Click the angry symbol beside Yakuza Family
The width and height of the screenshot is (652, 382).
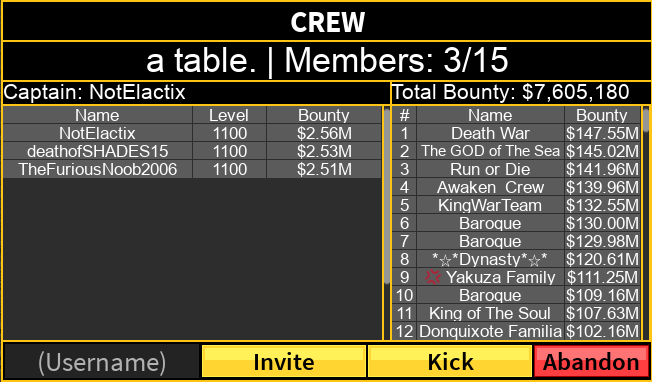click(433, 277)
